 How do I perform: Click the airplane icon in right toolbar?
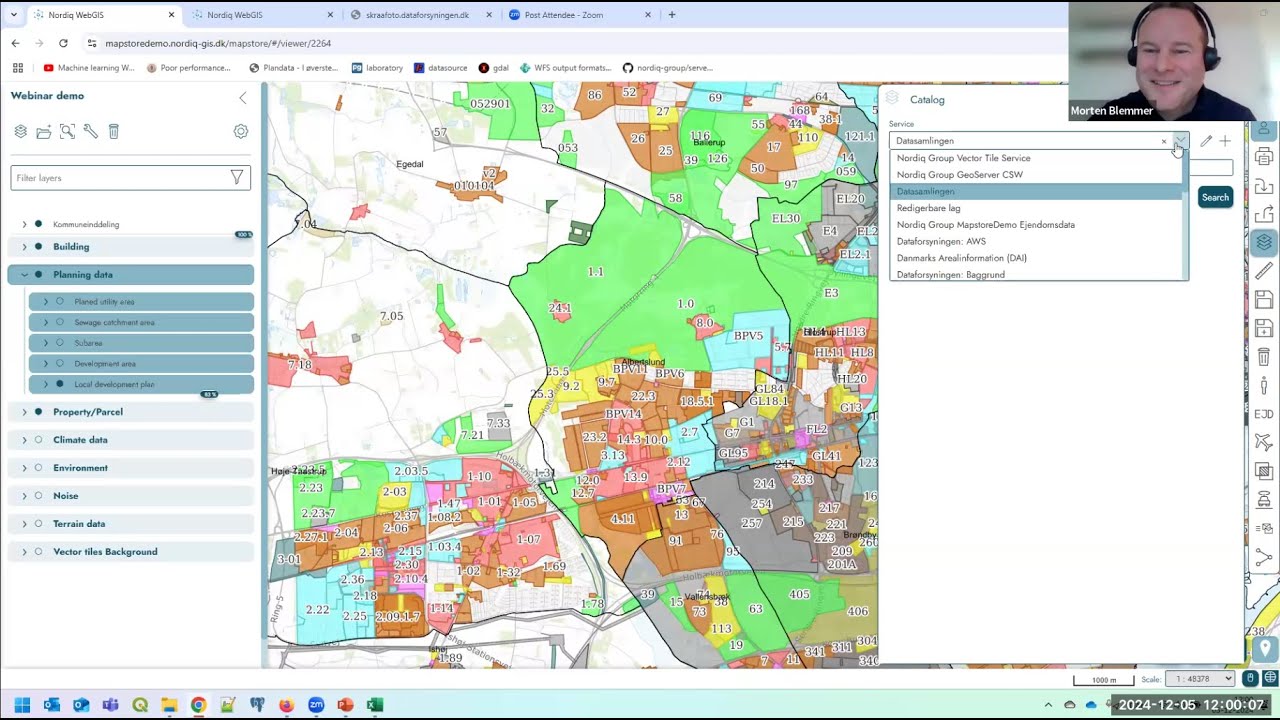point(1264,442)
